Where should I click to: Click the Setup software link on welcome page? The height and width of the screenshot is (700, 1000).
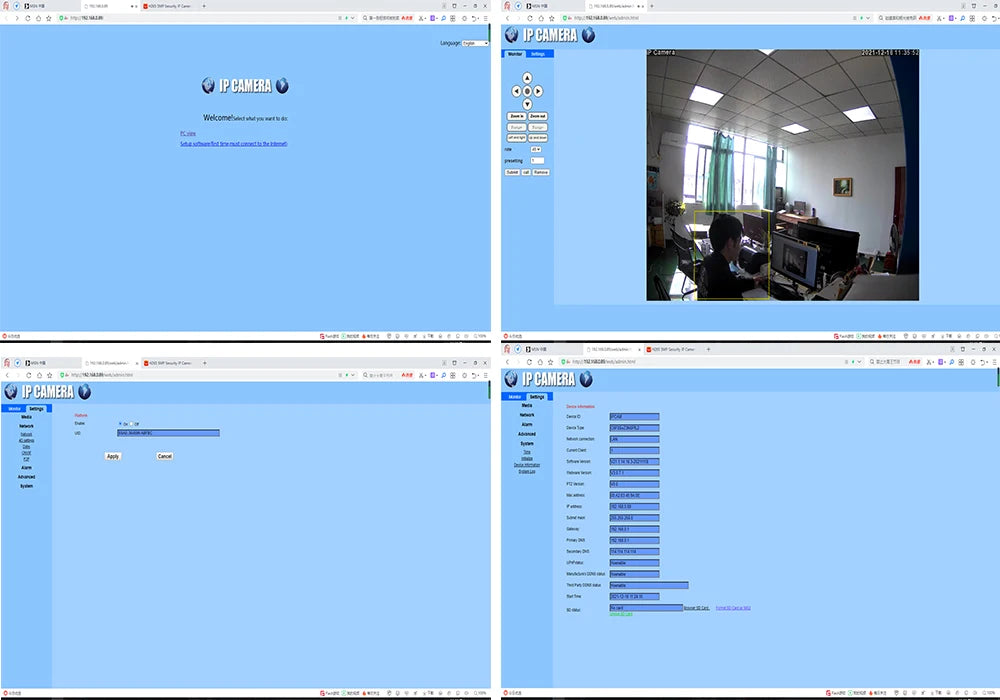point(233,143)
